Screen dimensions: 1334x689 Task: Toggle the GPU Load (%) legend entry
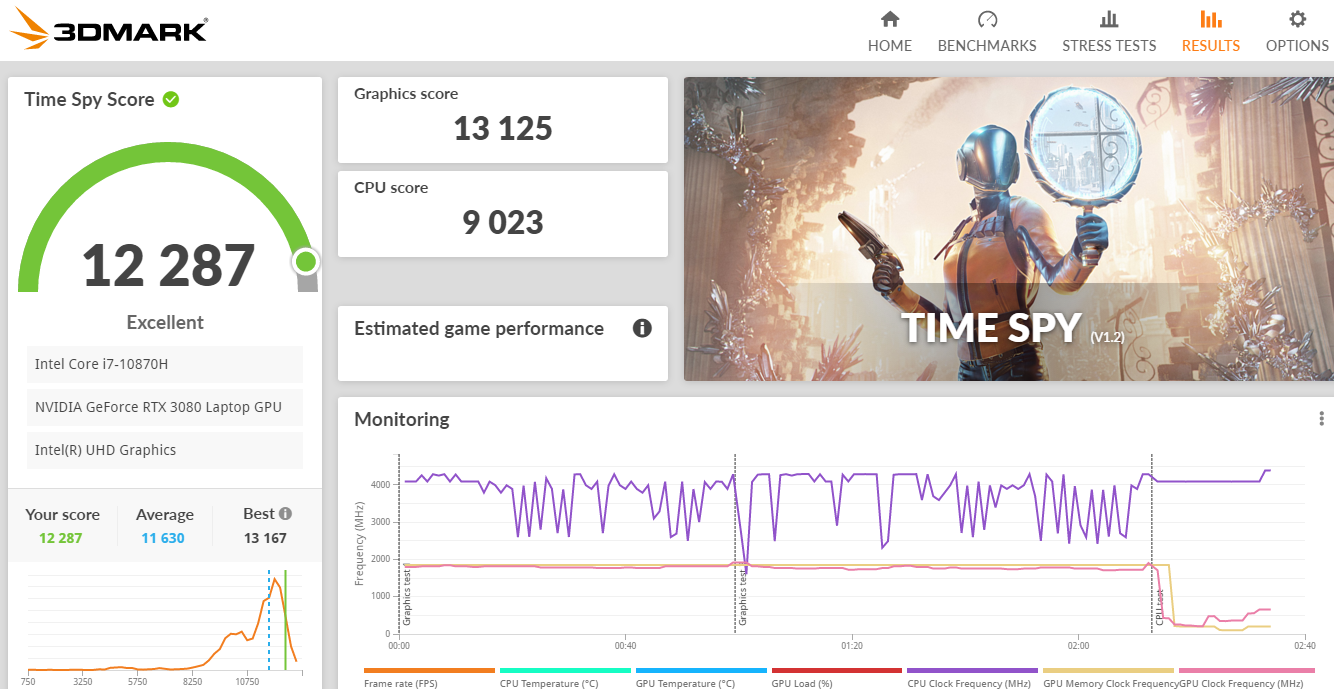[x=837, y=678]
